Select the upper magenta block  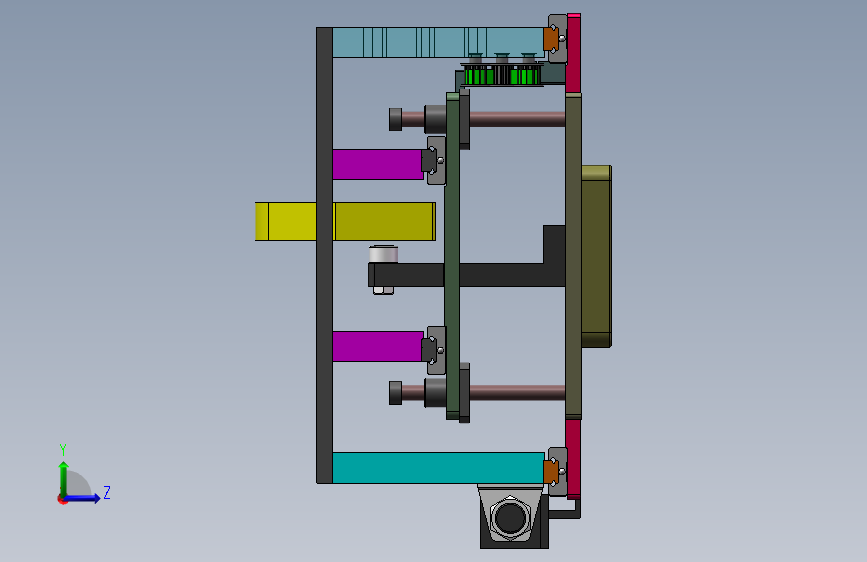click(378, 164)
